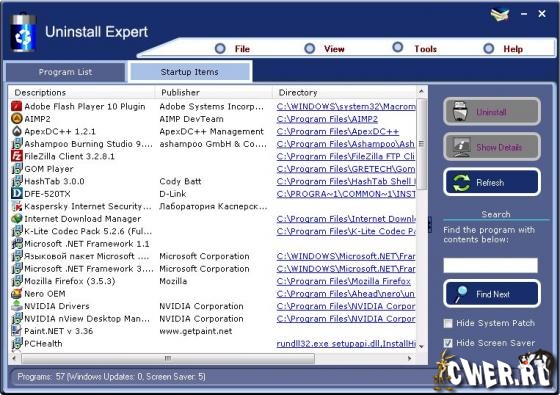Screen dimensions: 560x395
Task: Click the list's down scroll arrow
Action: (x=421, y=346)
